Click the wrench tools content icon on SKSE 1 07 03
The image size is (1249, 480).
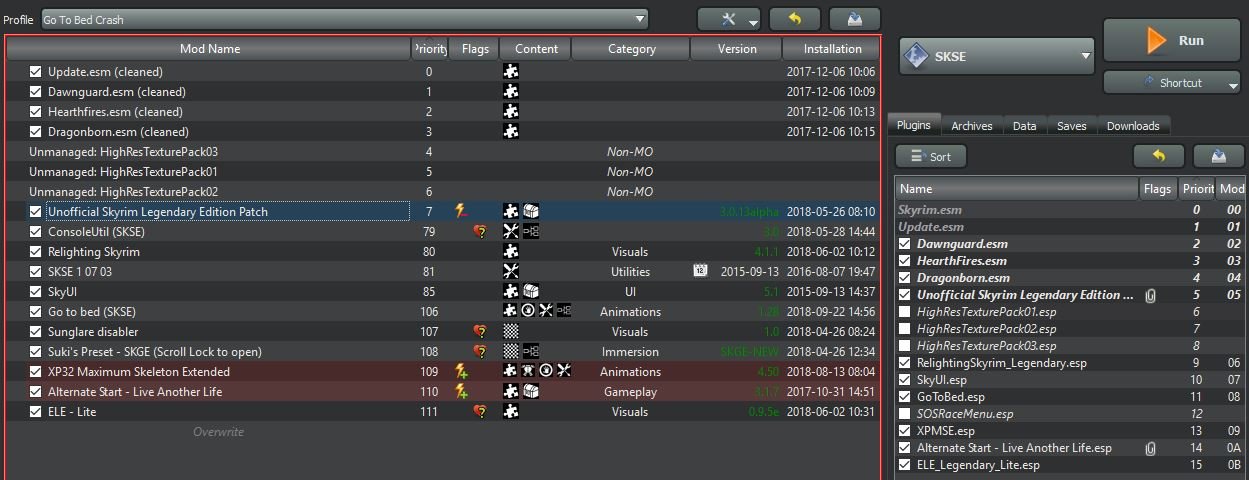pyautogui.click(x=511, y=271)
